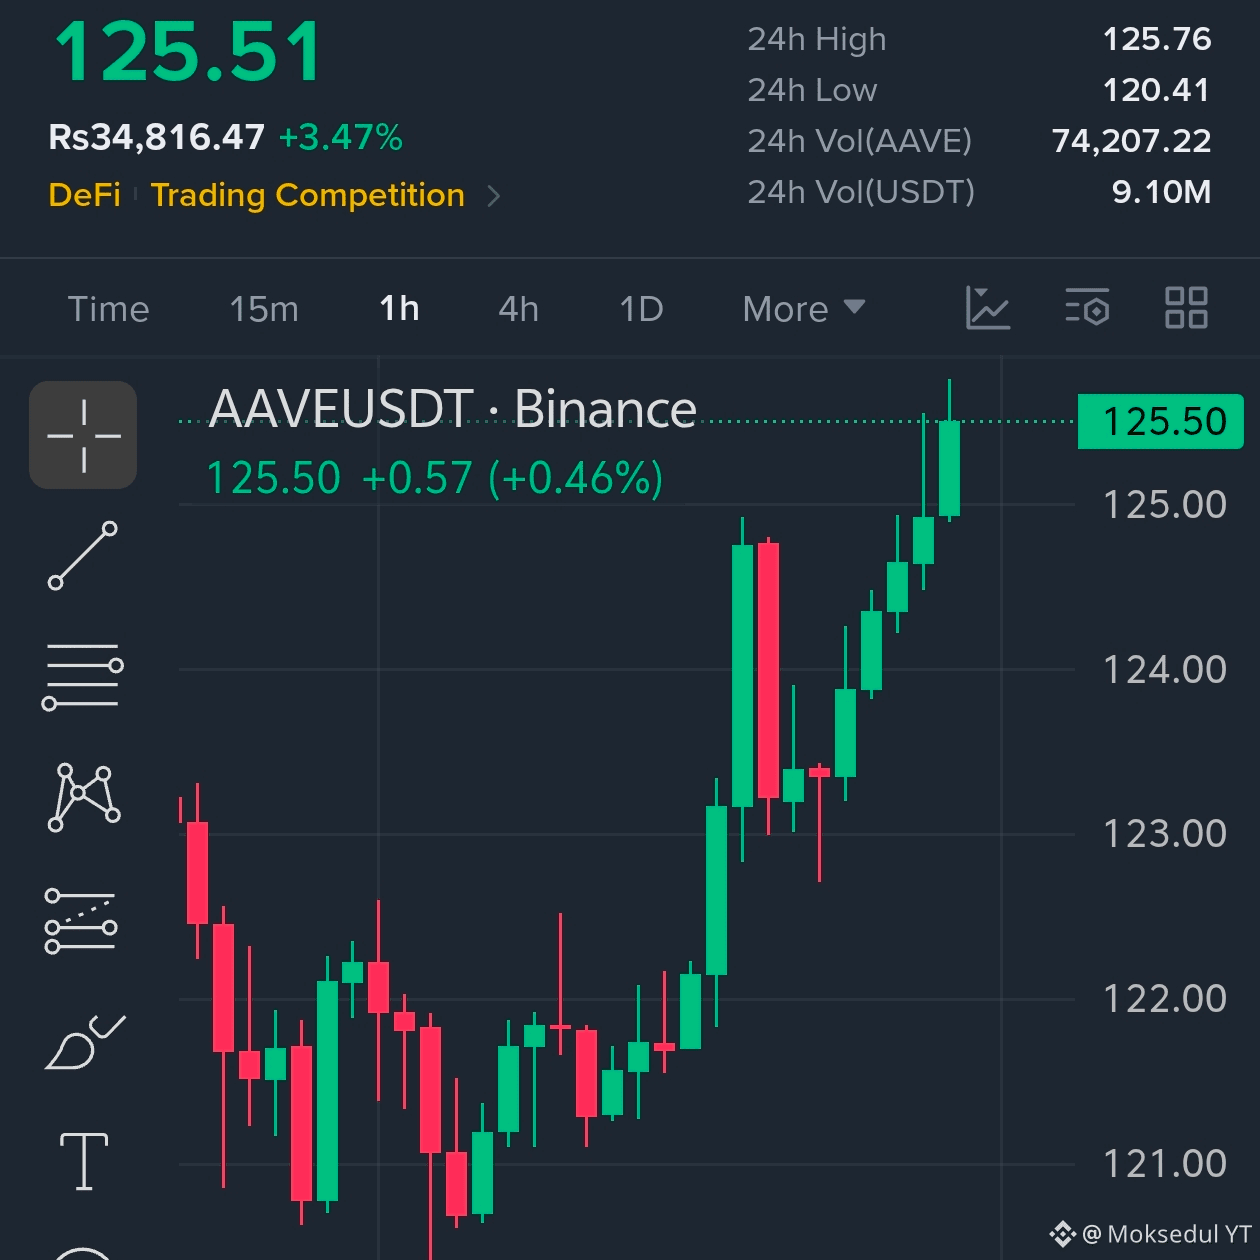Open chart settings icon
Viewport: 1260px width, 1260px height.
(x=1087, y=308)
